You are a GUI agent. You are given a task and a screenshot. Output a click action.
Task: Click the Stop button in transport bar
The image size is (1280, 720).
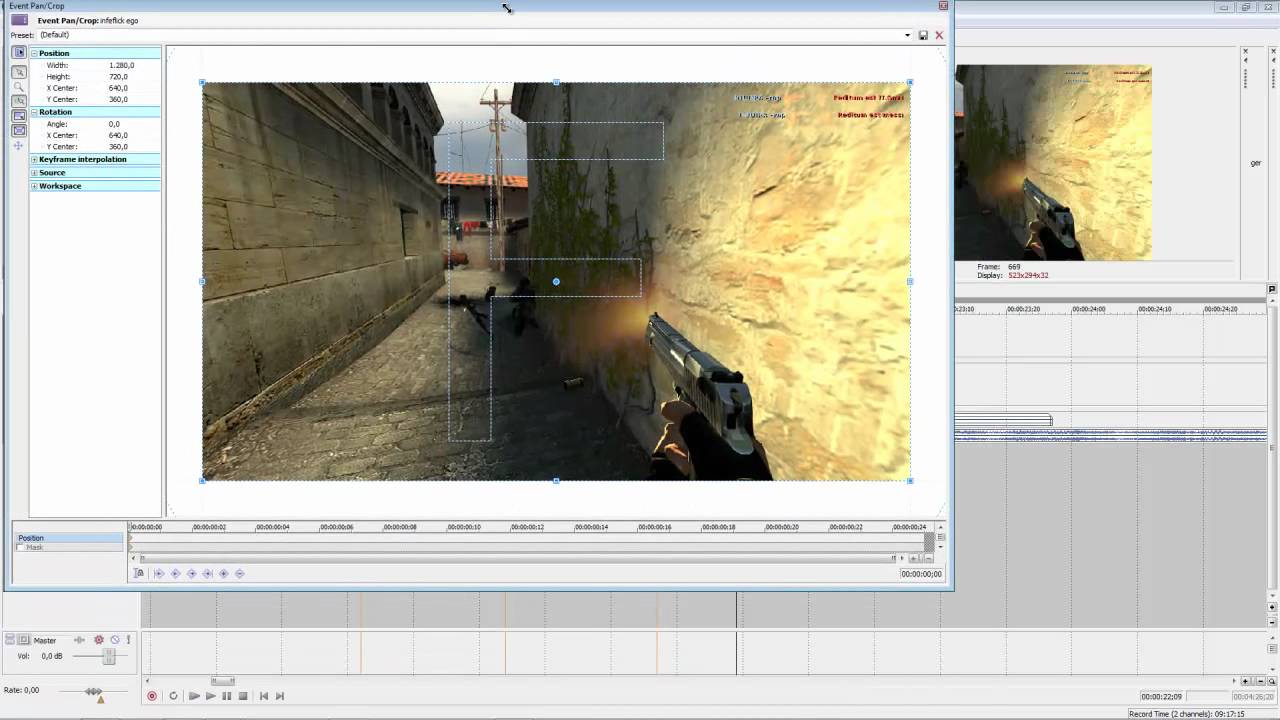click(x=243, y=696)
